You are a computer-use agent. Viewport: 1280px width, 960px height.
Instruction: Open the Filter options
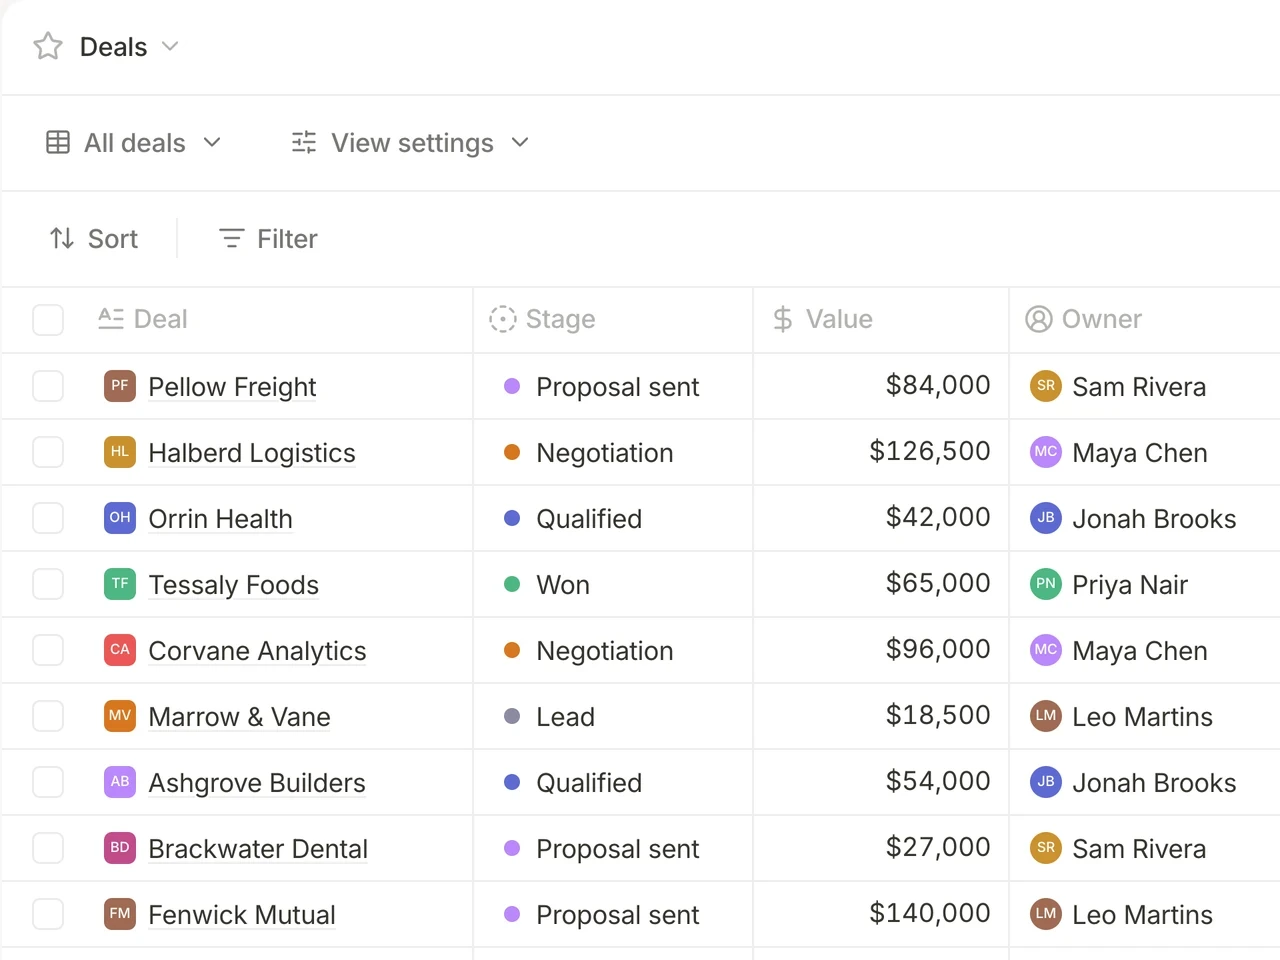click(x=268, y=238)
